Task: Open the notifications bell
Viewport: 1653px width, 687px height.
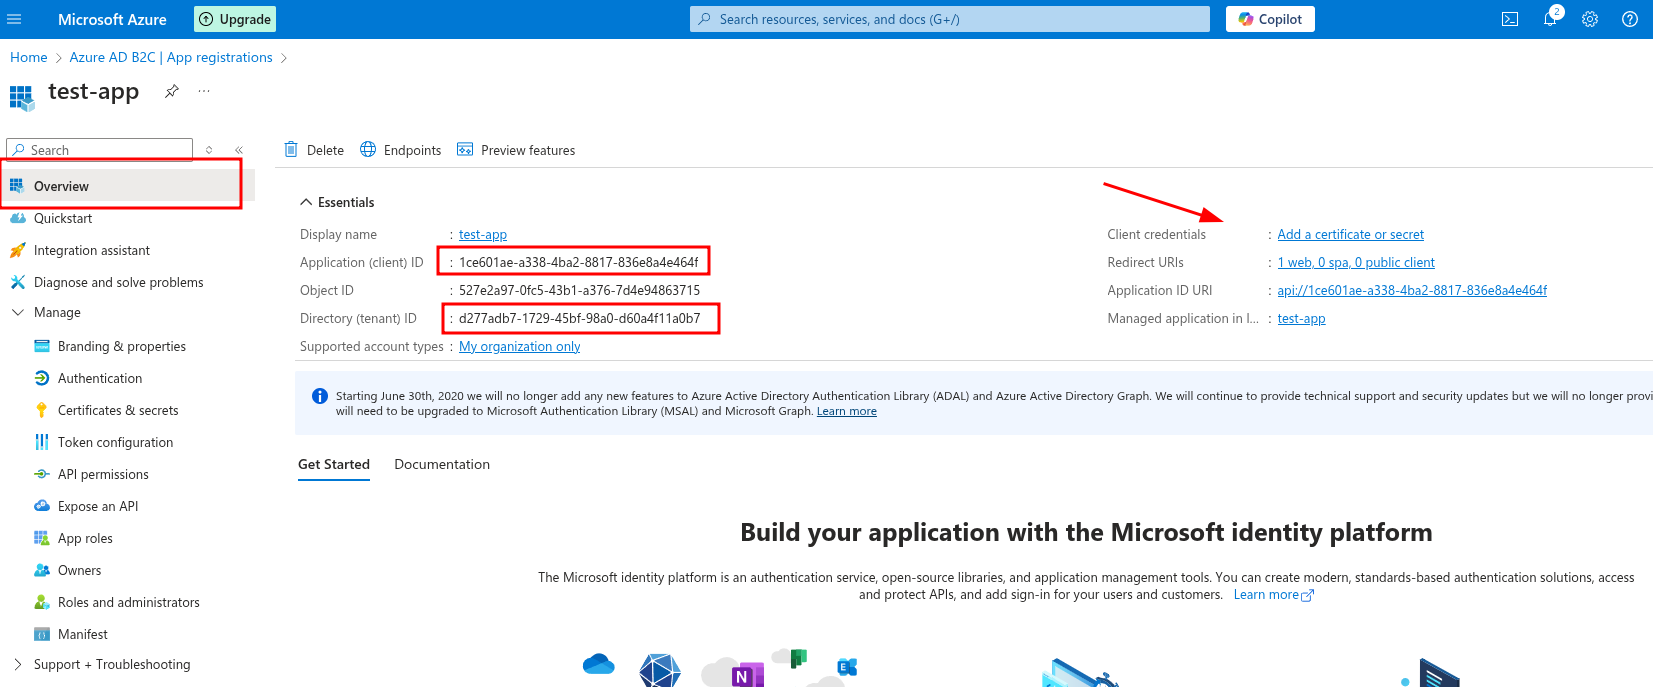Action: (x=1550, y=19)
